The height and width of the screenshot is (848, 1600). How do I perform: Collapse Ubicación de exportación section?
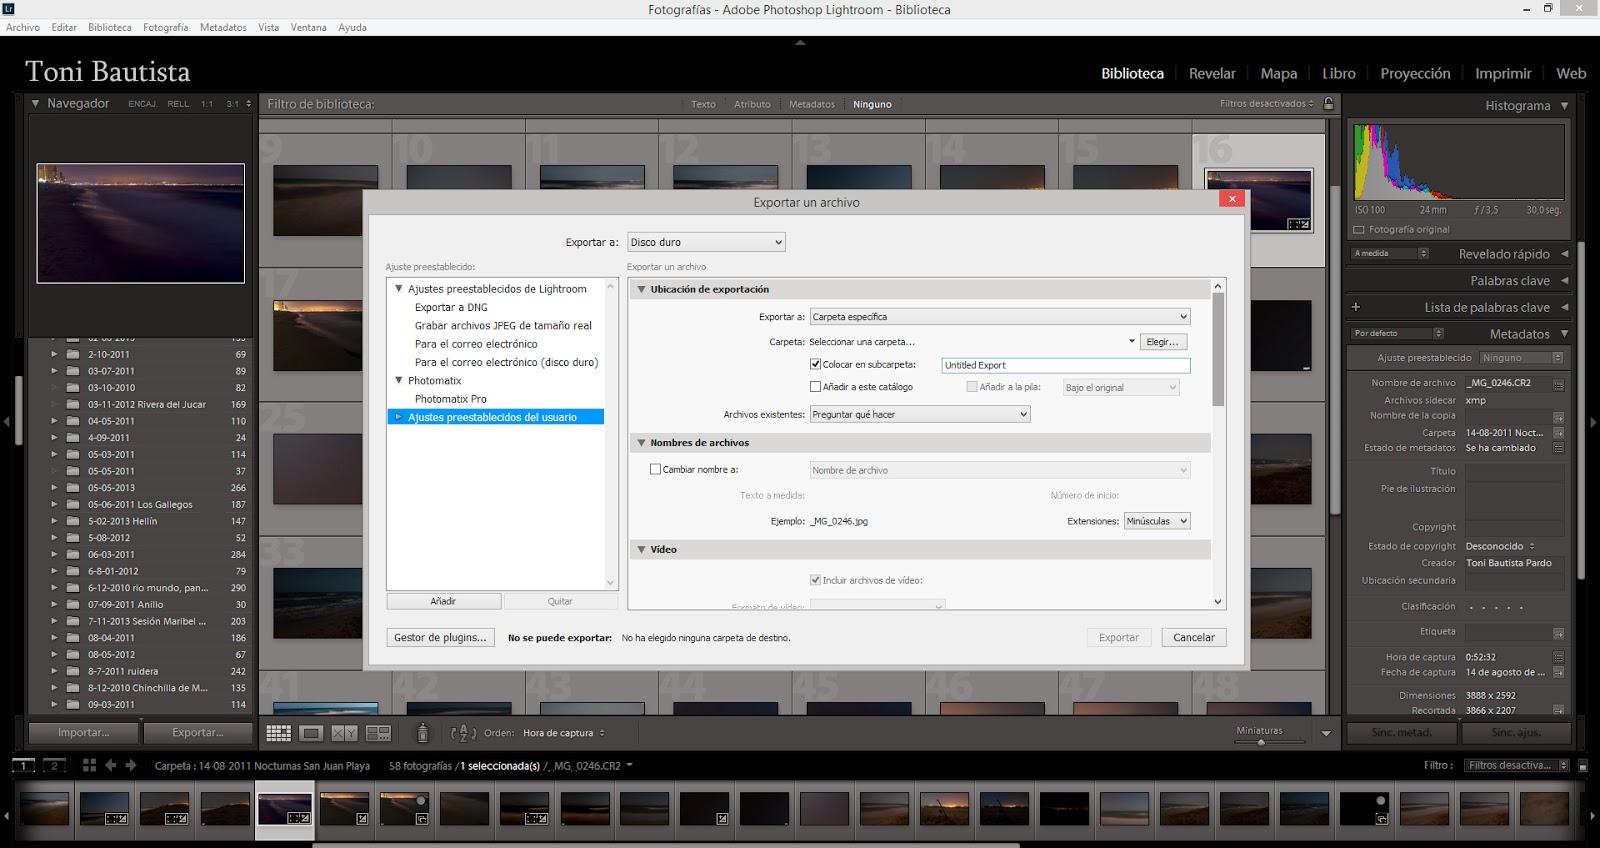[642, 289]
